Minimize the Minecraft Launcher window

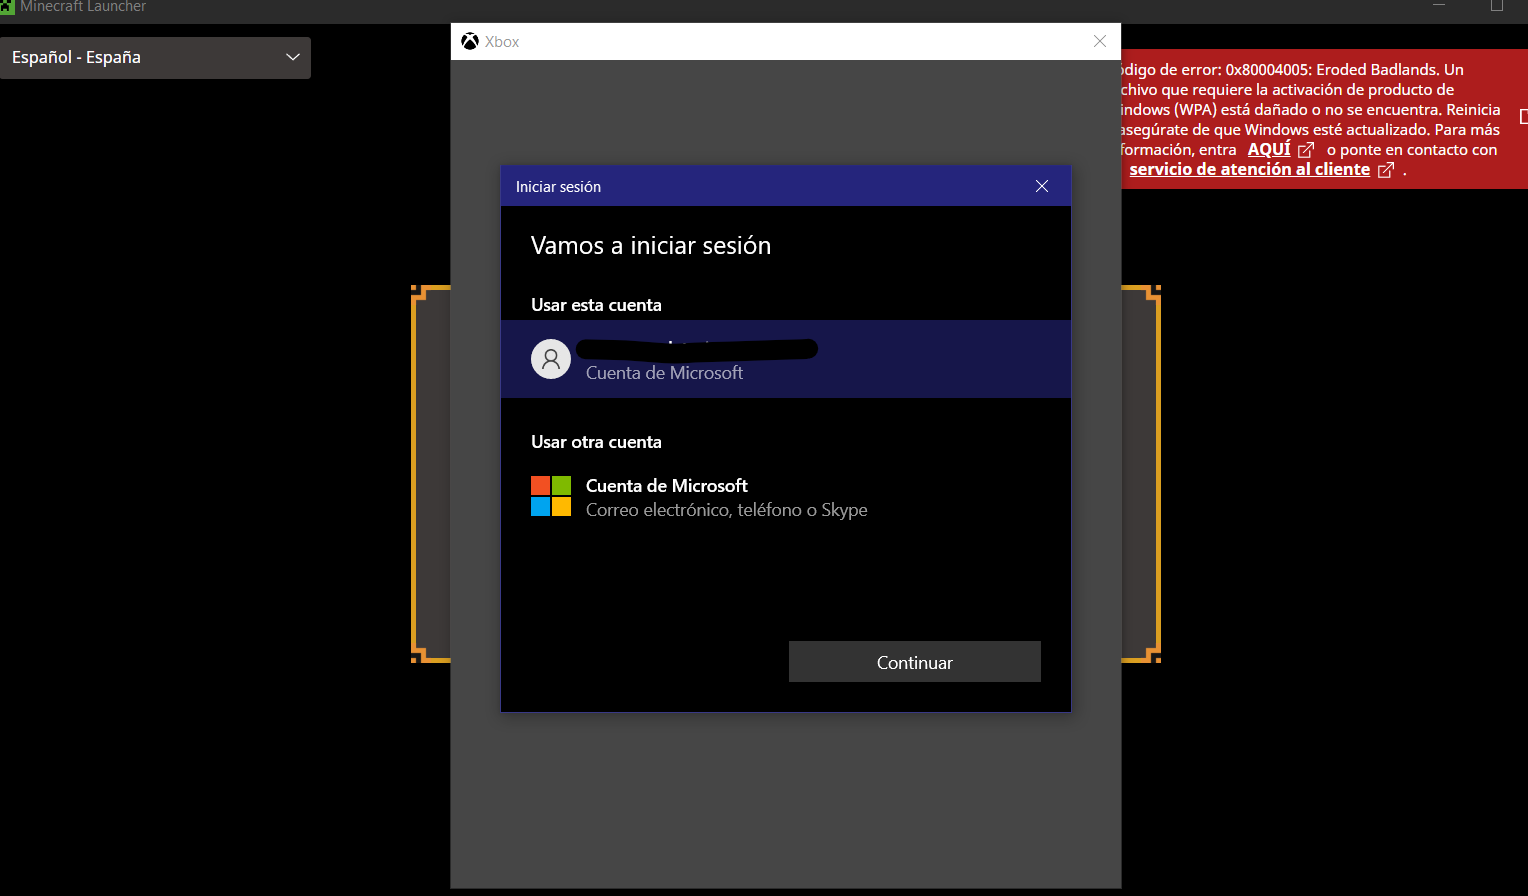click(x=1439, y=6)
